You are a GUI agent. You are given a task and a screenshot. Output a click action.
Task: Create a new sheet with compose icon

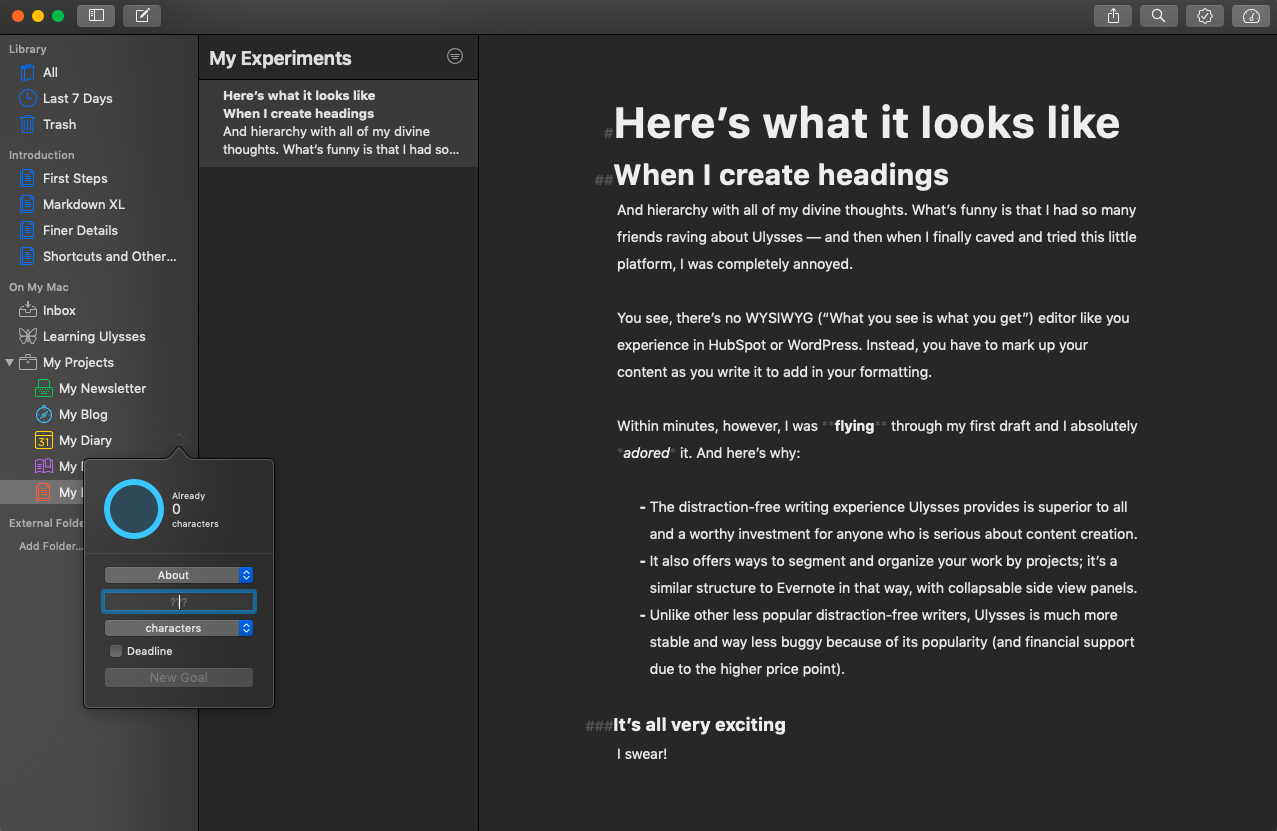tap(142, 15)
